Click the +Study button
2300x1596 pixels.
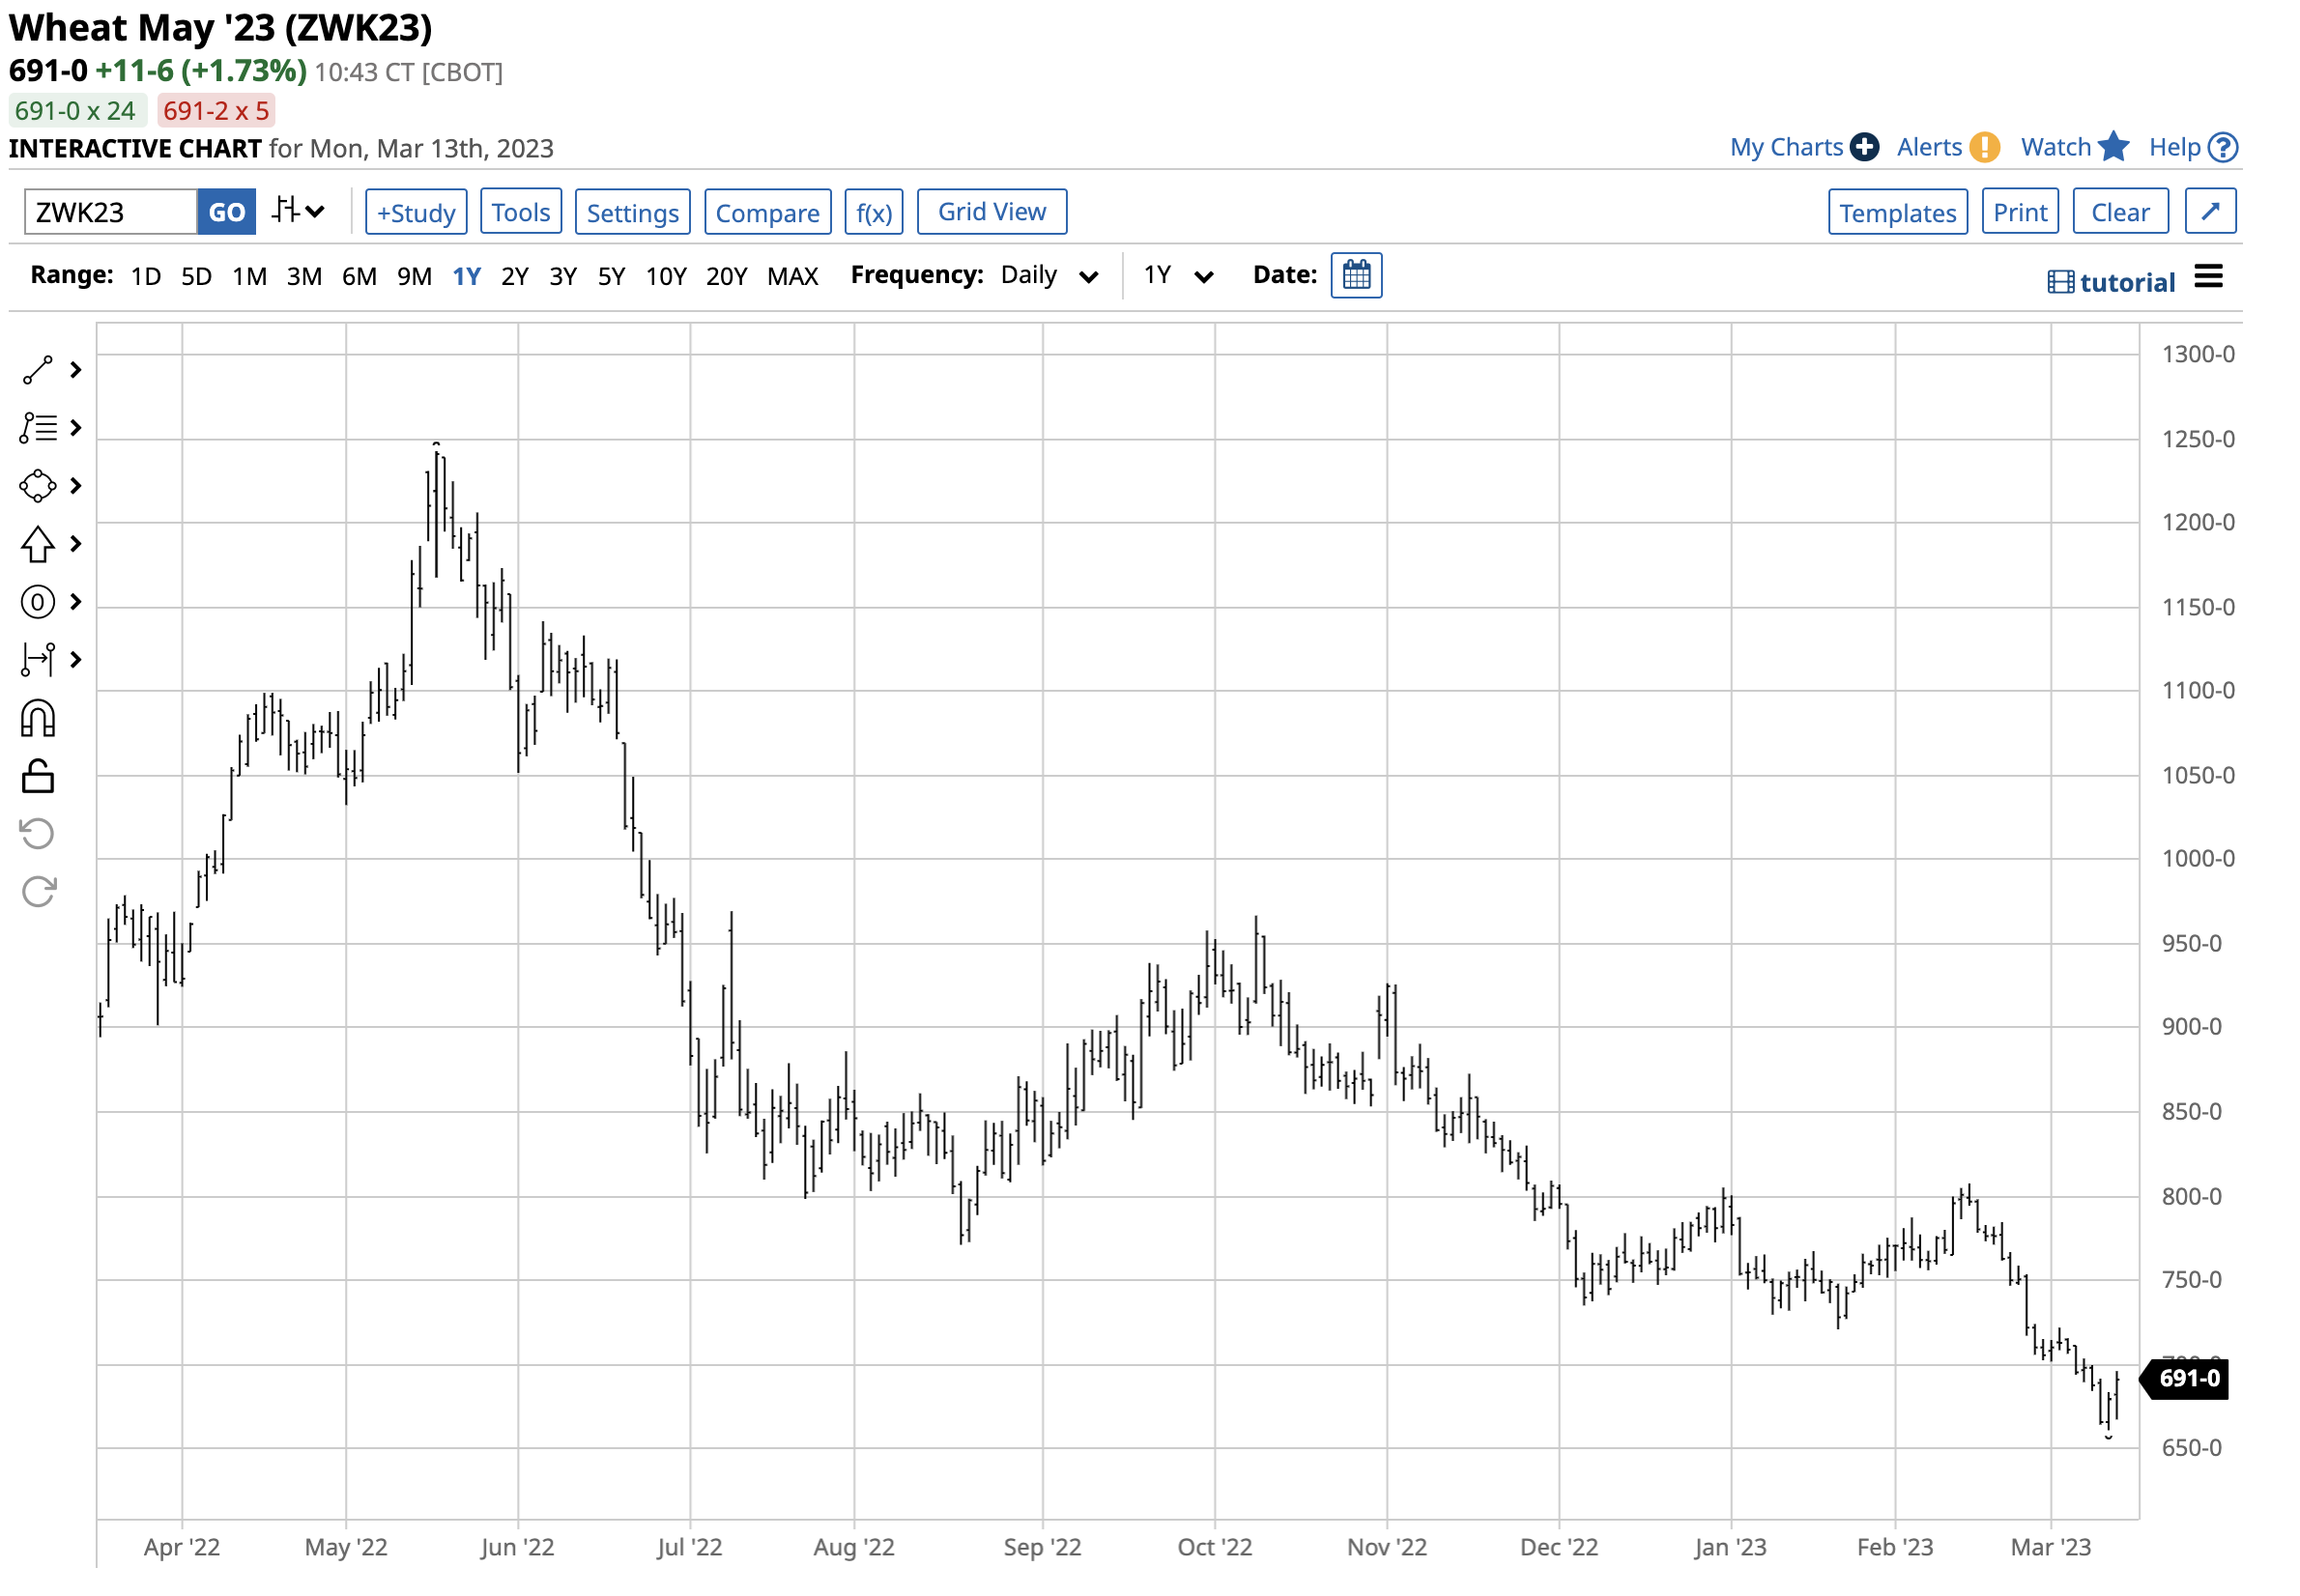[x=416, y=213]
